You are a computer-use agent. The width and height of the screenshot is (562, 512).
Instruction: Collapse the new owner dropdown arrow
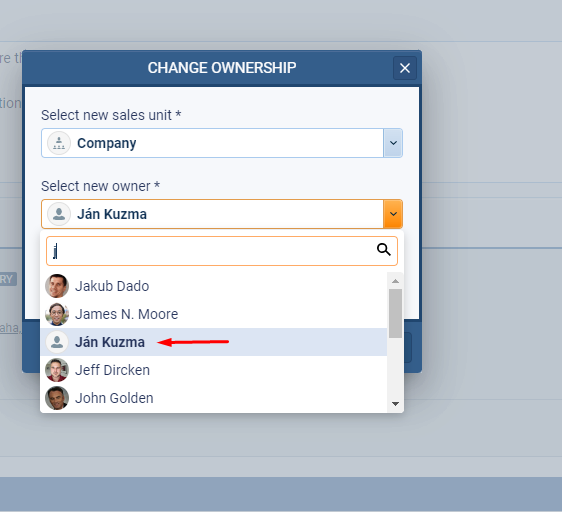click(x=393, y=214)
